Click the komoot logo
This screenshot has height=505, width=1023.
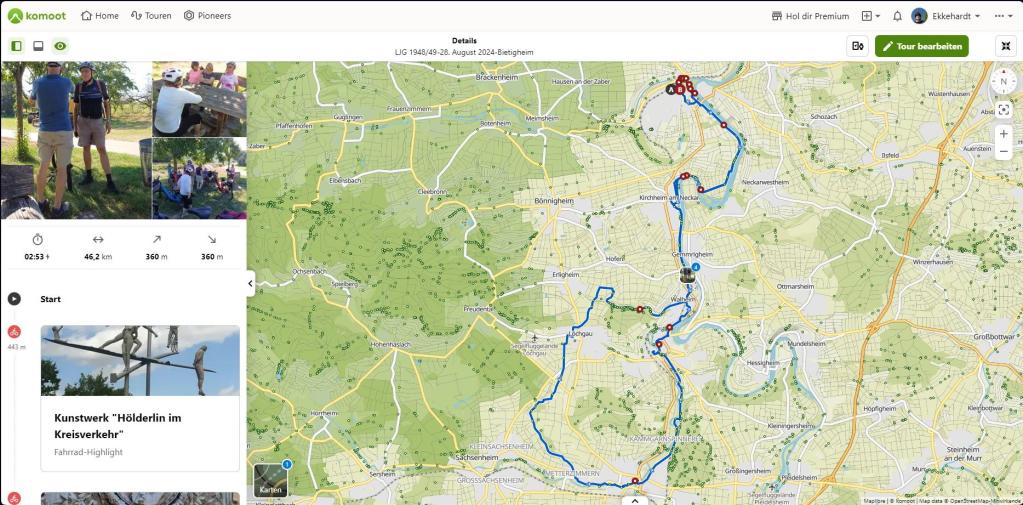point(37,16)
